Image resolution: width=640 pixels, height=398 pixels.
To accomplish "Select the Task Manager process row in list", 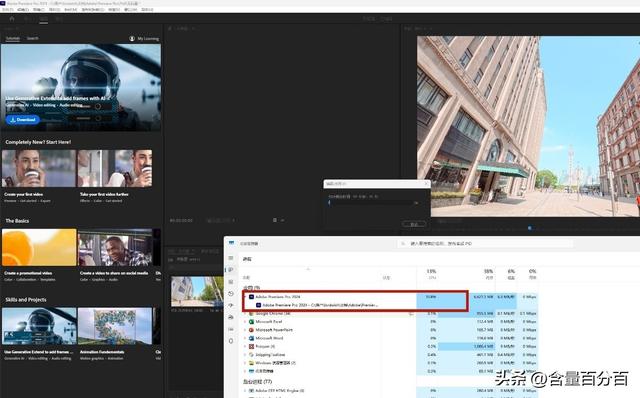I will click(390, 371).
